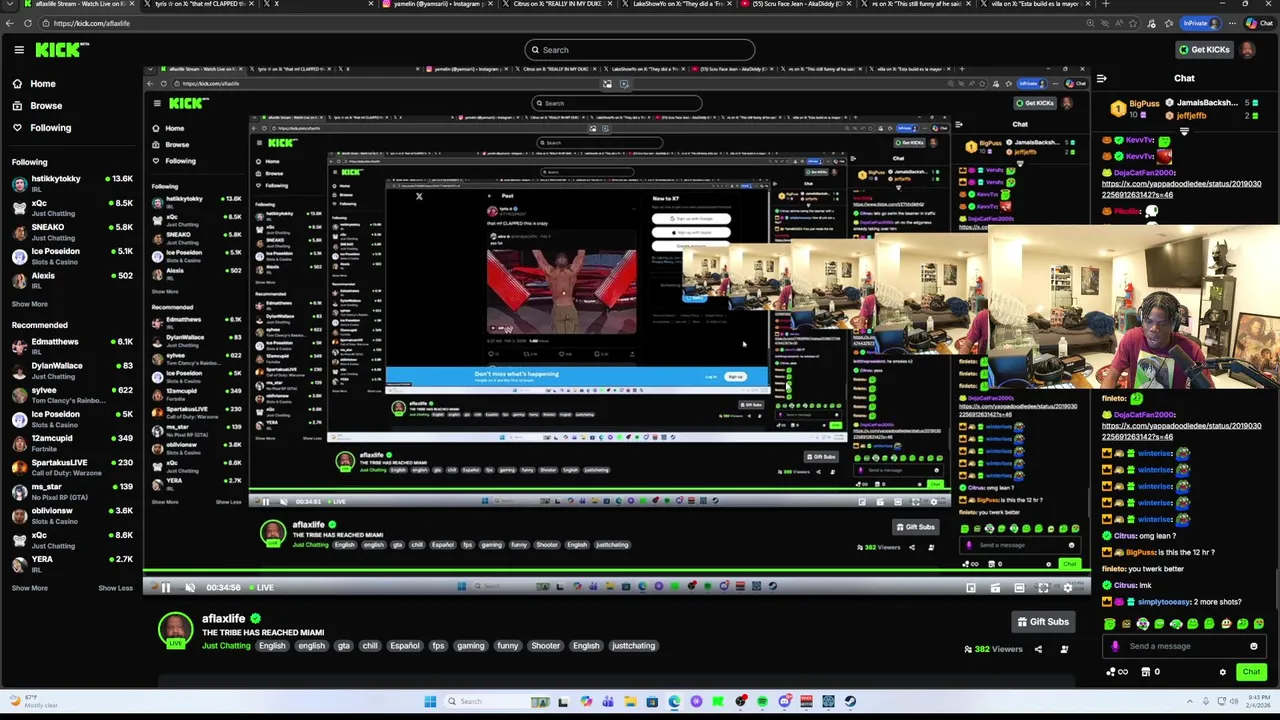The image size is (1280, 720).
Task: Expand gift leaderboard with down chevron
Action: pyautogui.click(x=1184, y=131)
